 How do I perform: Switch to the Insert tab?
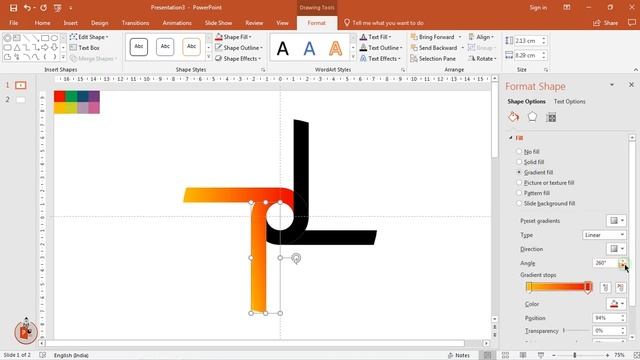point(71,23)
